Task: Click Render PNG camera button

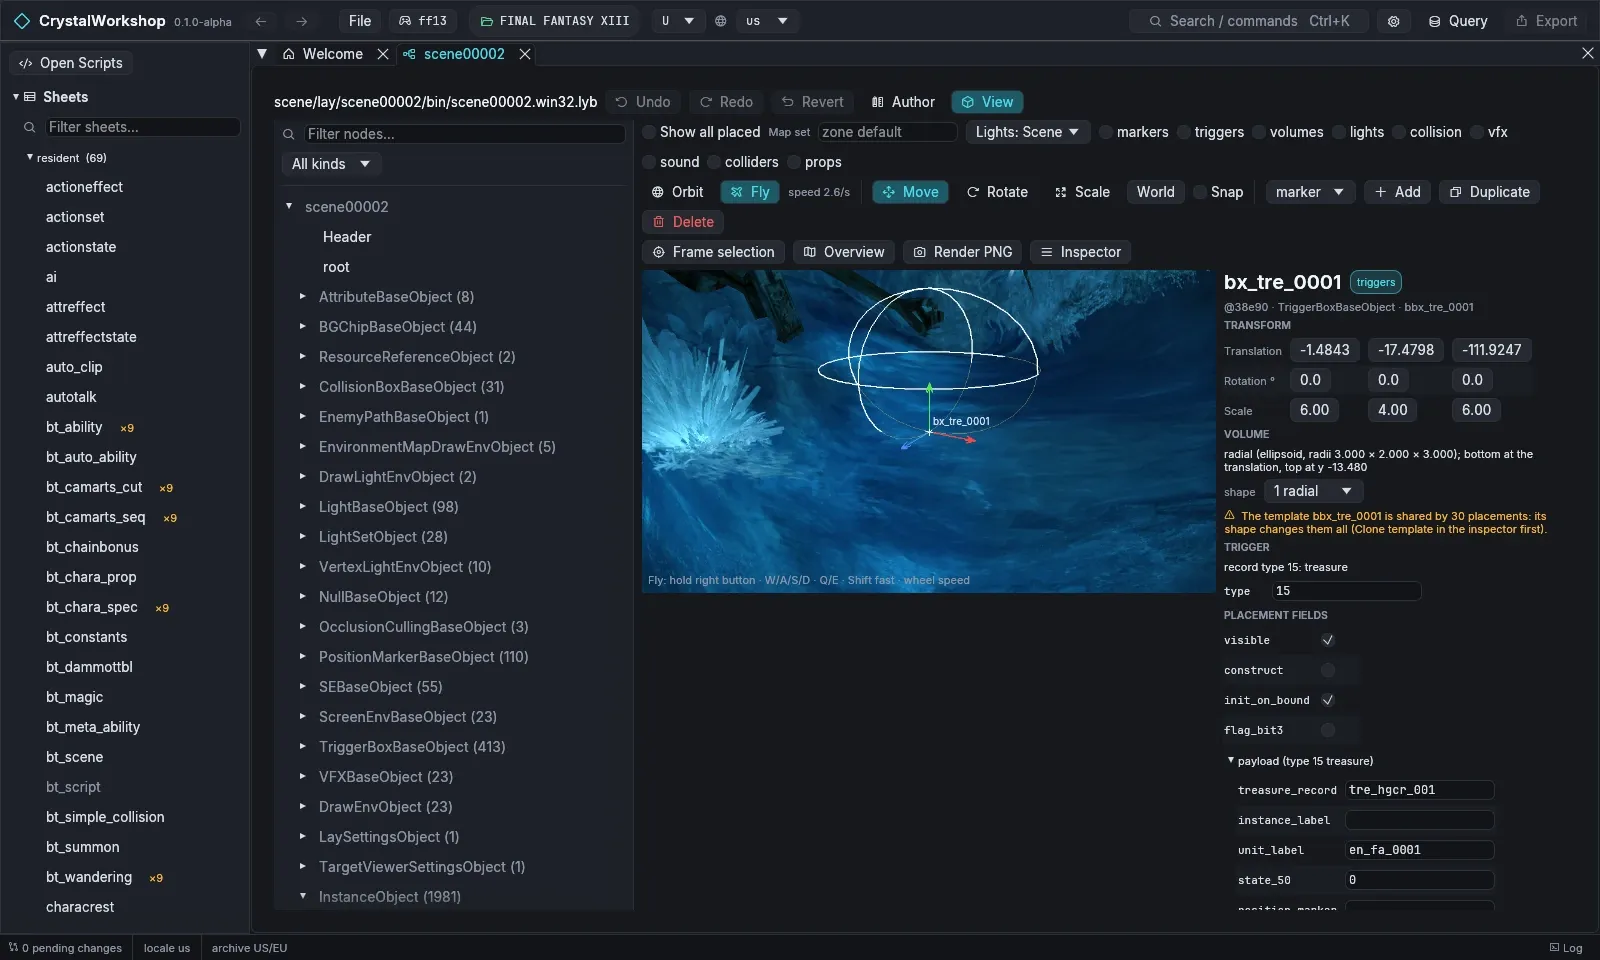Action: (x=963, y=252)
